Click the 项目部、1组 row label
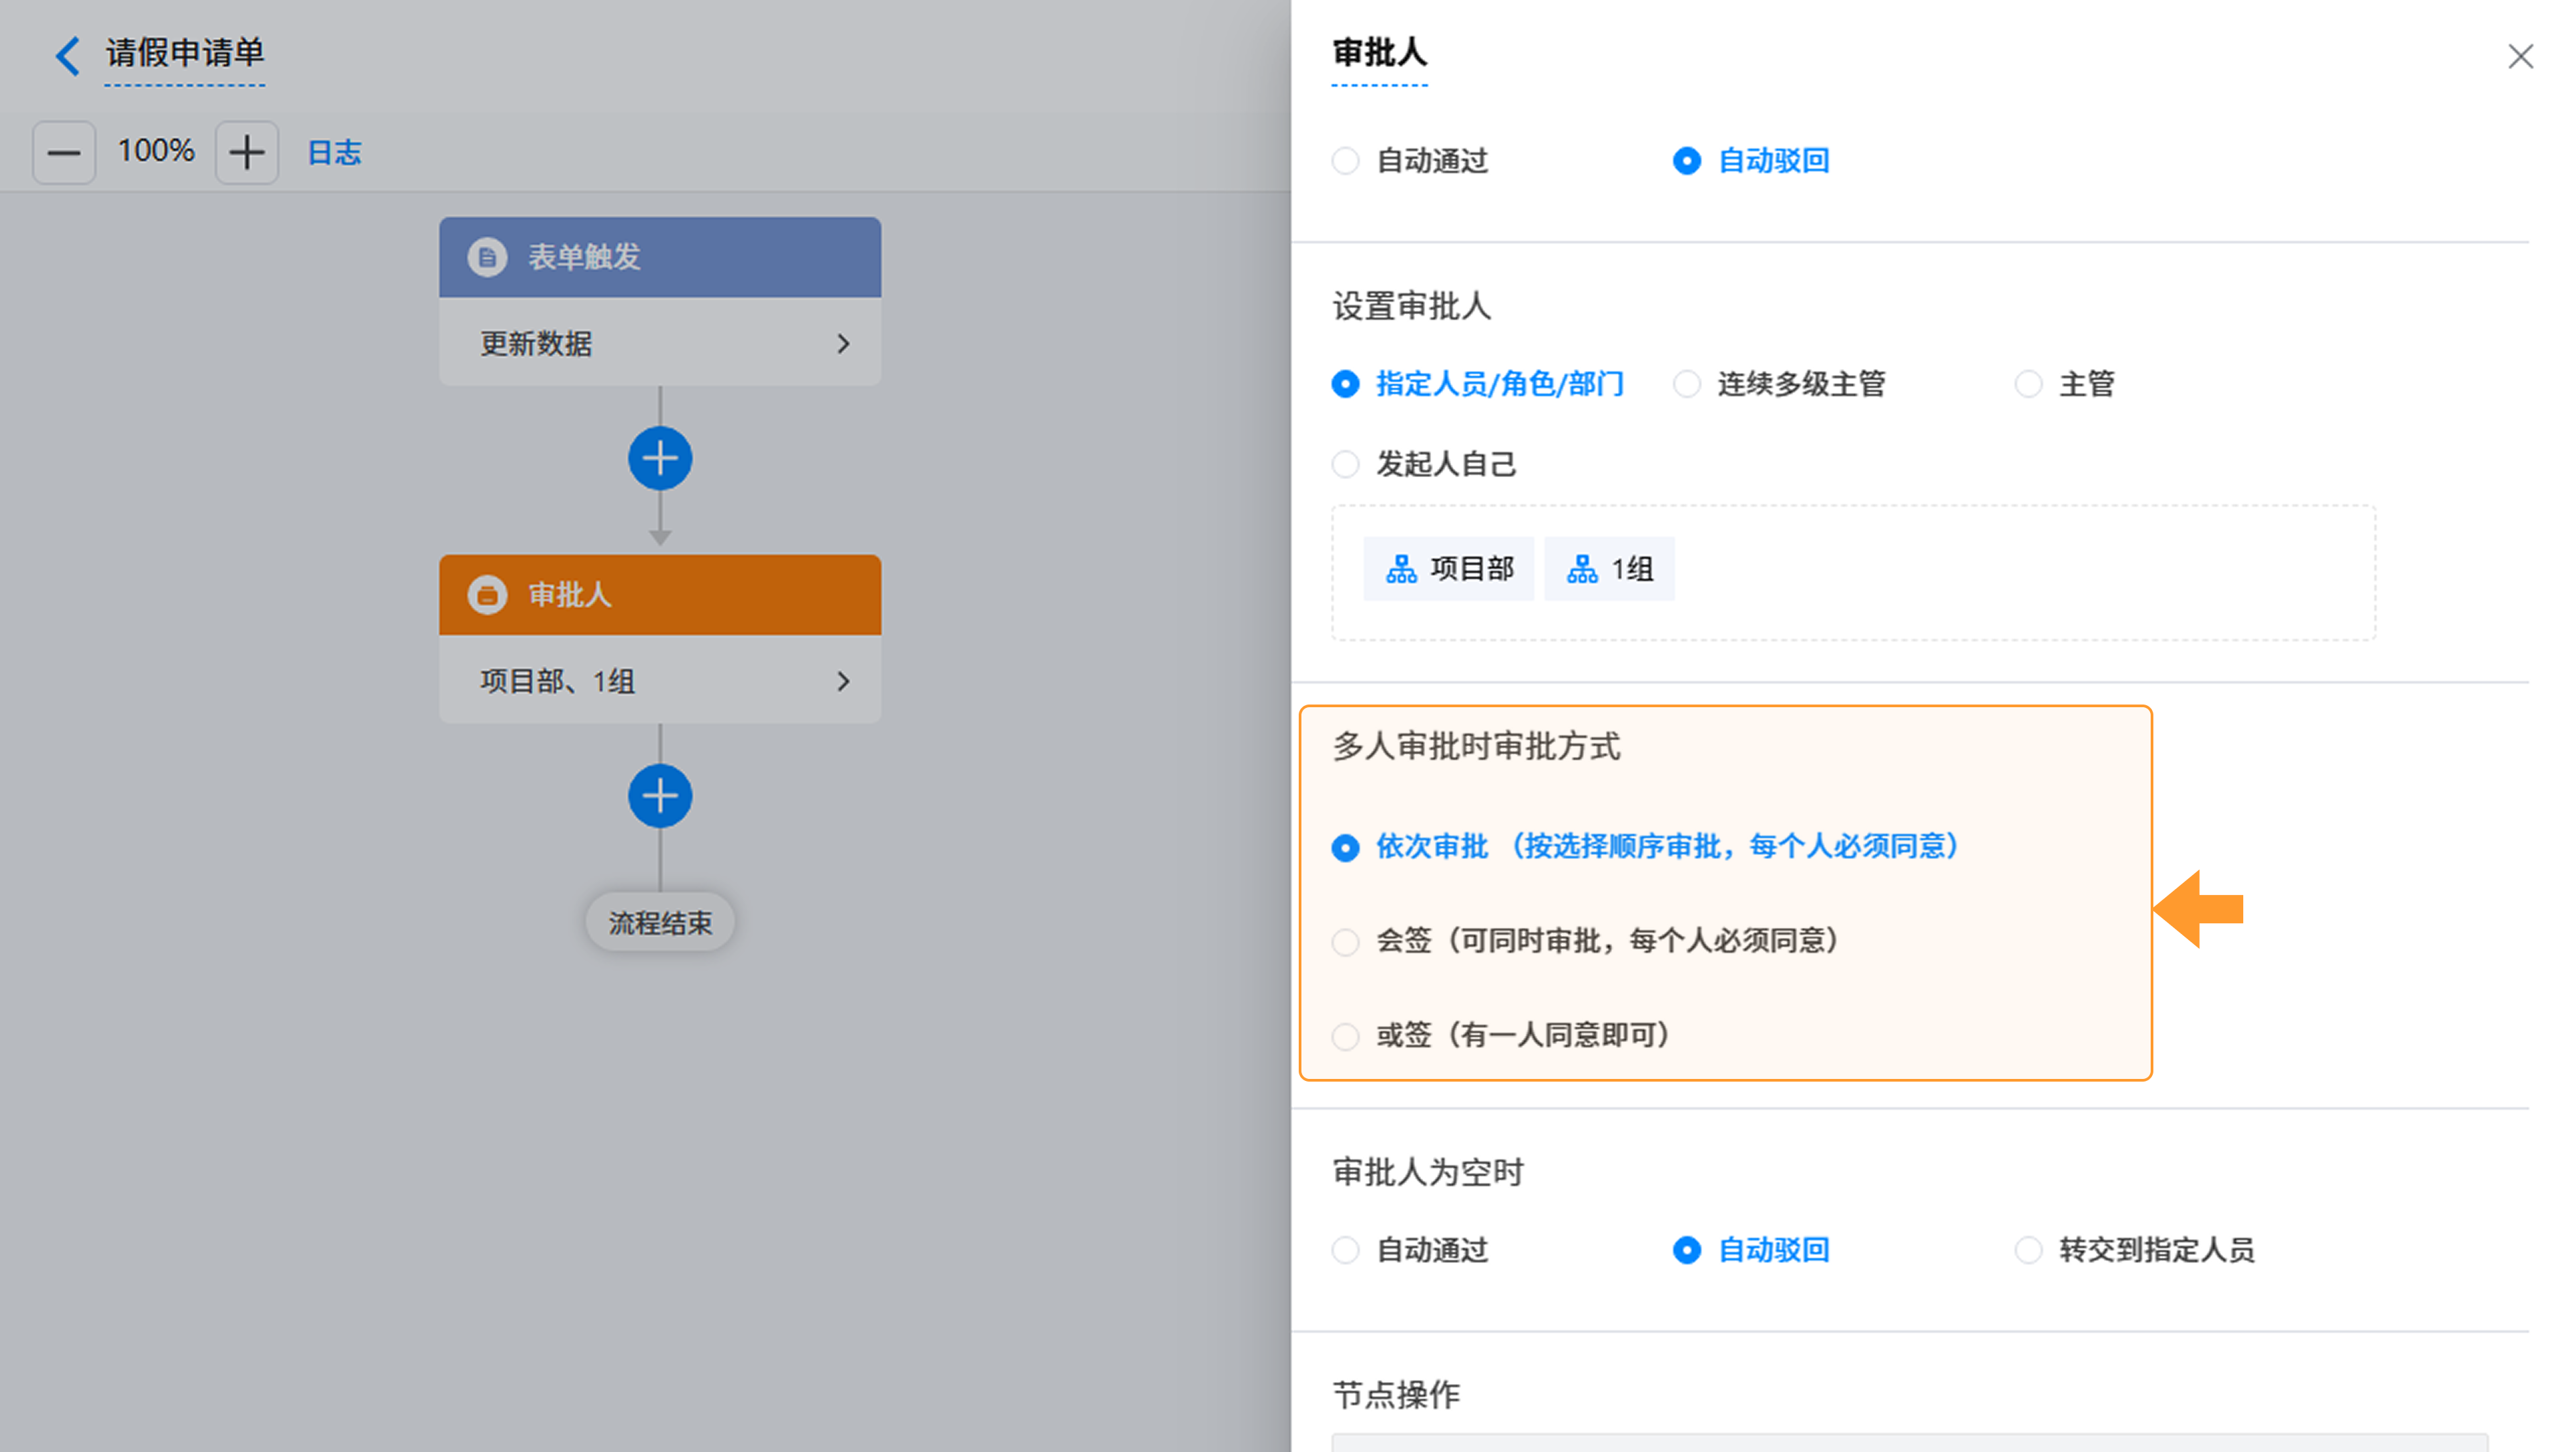Screen dimensions: 2576x1452 557,682
